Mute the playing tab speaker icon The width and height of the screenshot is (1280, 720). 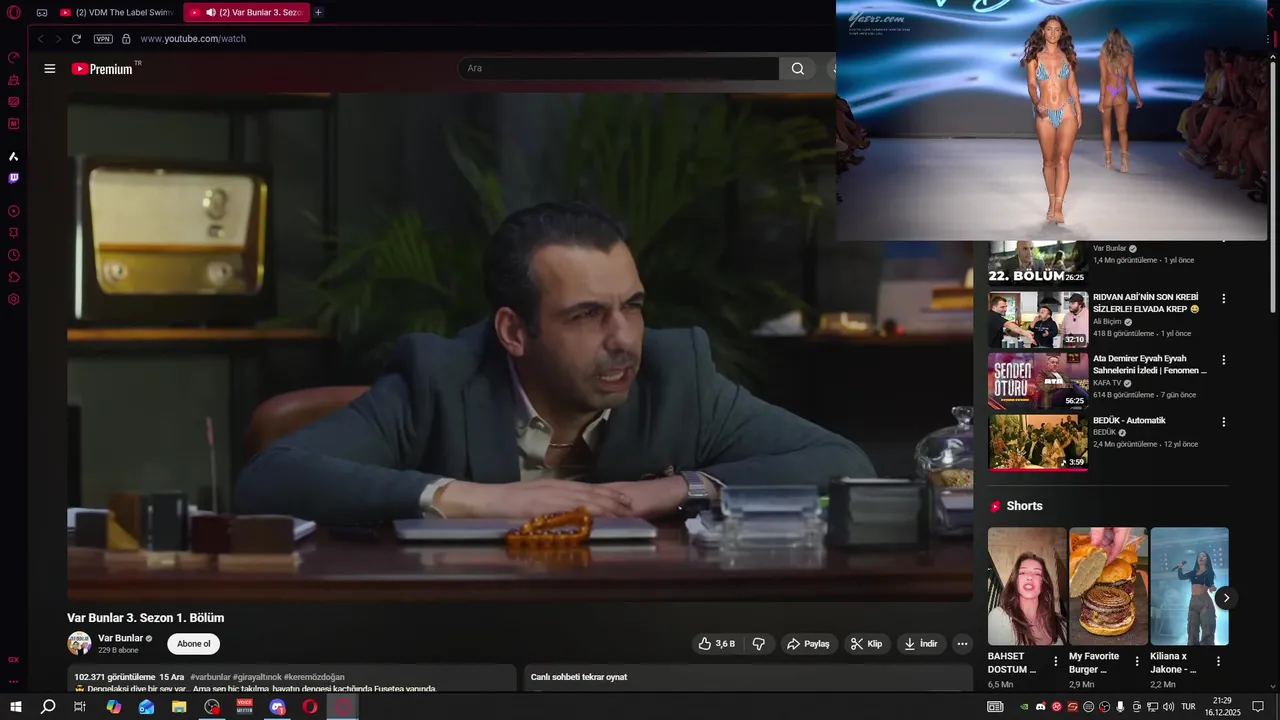211,13
